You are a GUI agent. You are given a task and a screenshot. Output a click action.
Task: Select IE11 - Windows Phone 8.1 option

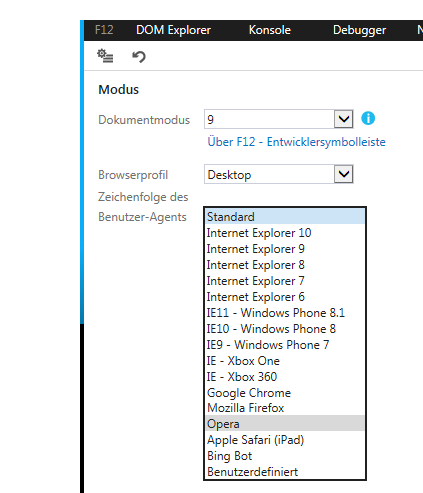[x=285, y=313]
